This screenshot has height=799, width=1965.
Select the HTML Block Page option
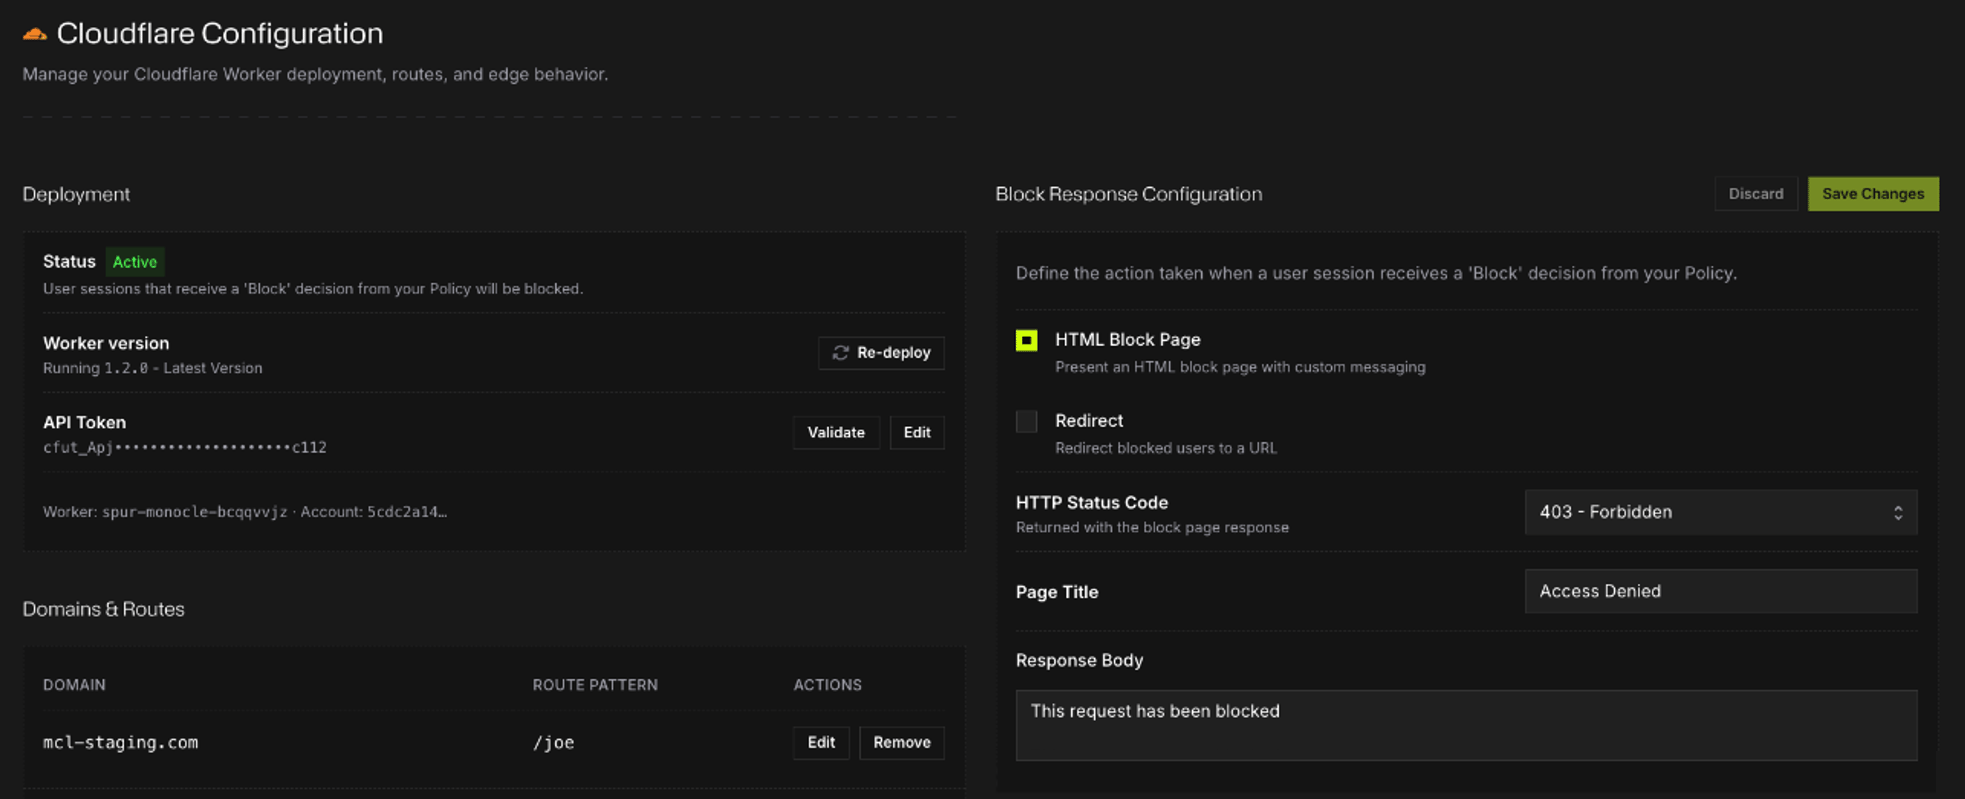click(x=1027, y=340)
